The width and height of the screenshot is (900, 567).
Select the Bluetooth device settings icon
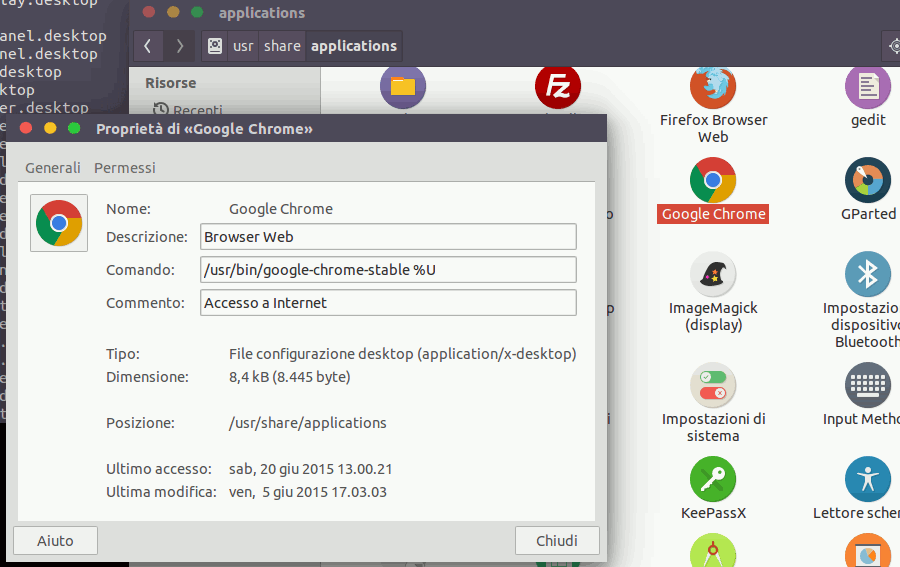[868, 274]
